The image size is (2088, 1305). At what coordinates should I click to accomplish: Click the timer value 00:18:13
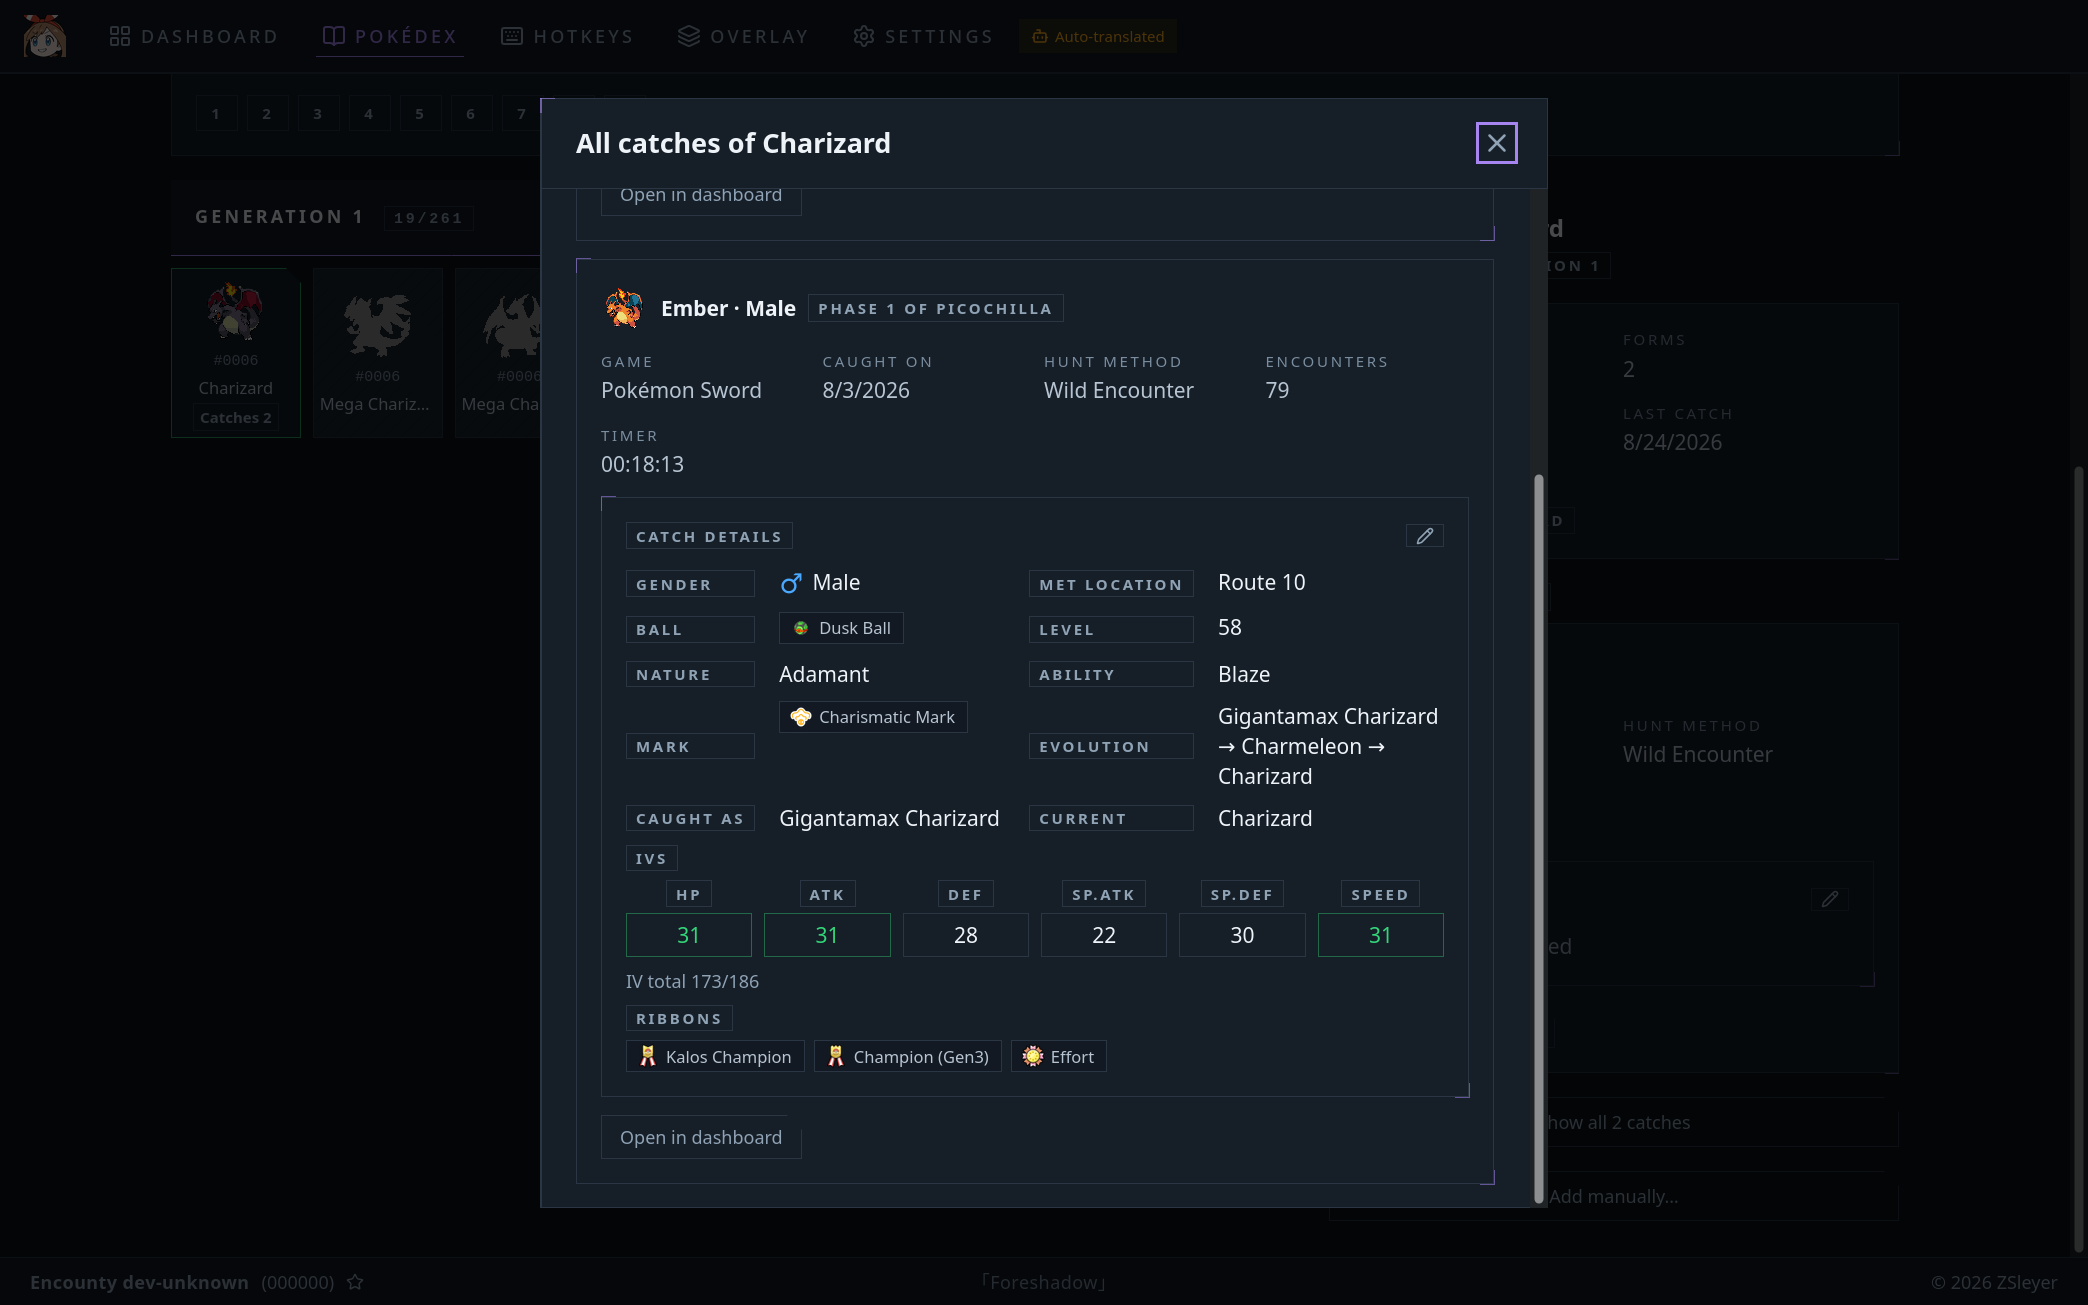pyautogui.click(x=642, y=464)
